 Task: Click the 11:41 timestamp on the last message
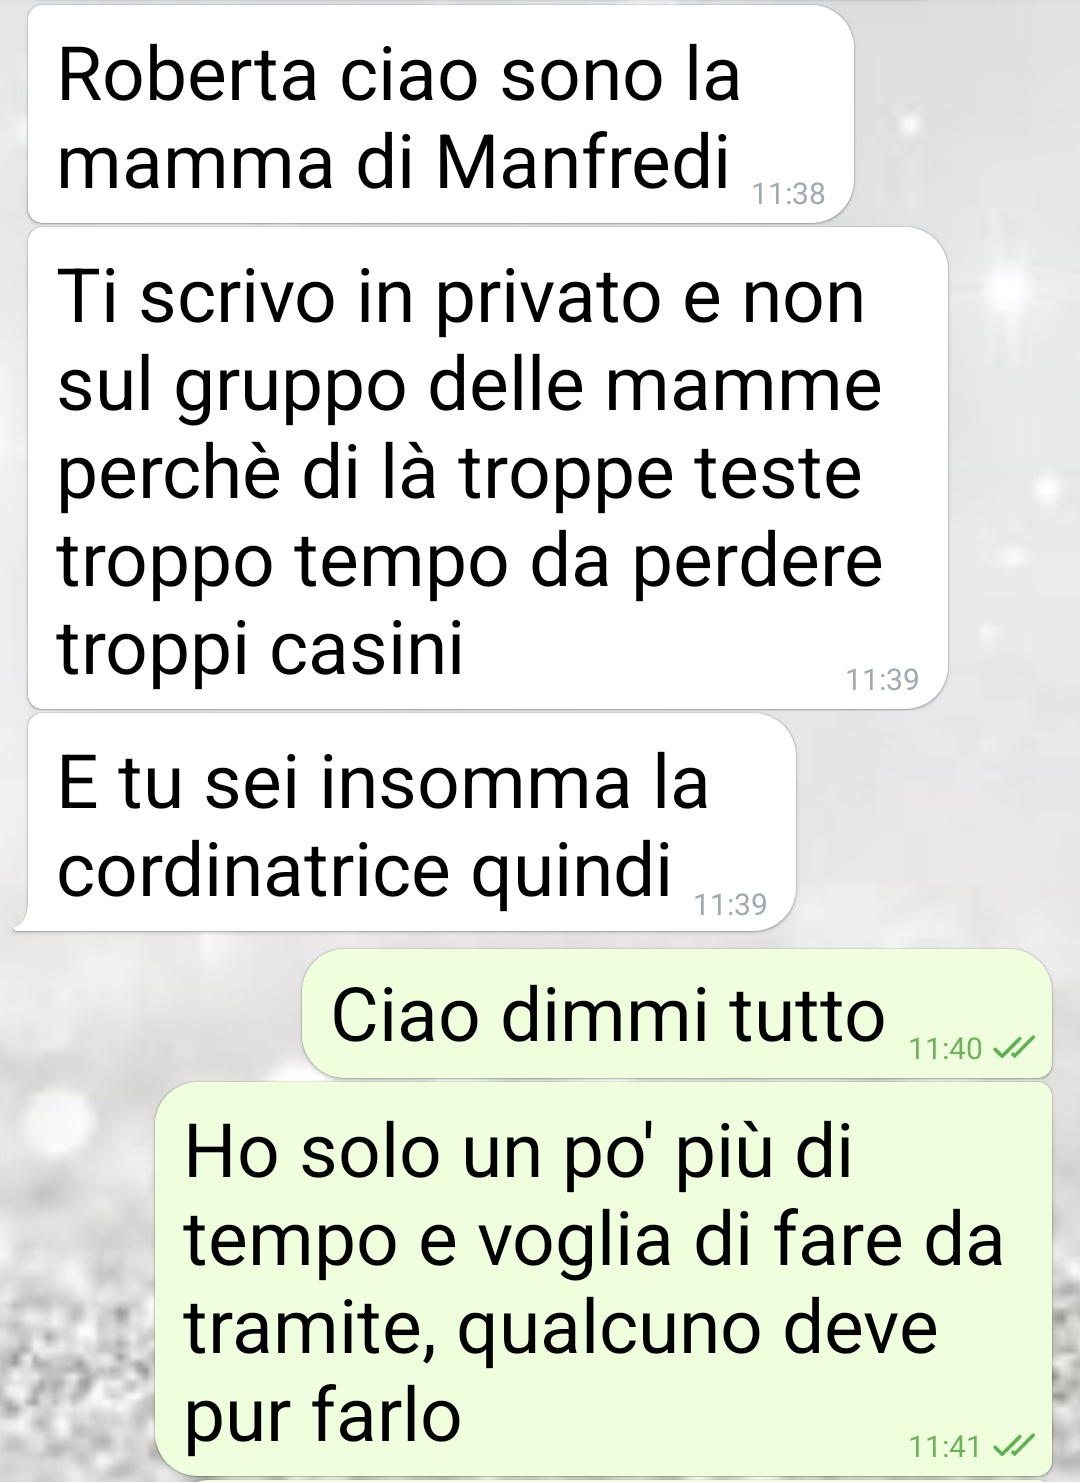(x=946, y=1447)
